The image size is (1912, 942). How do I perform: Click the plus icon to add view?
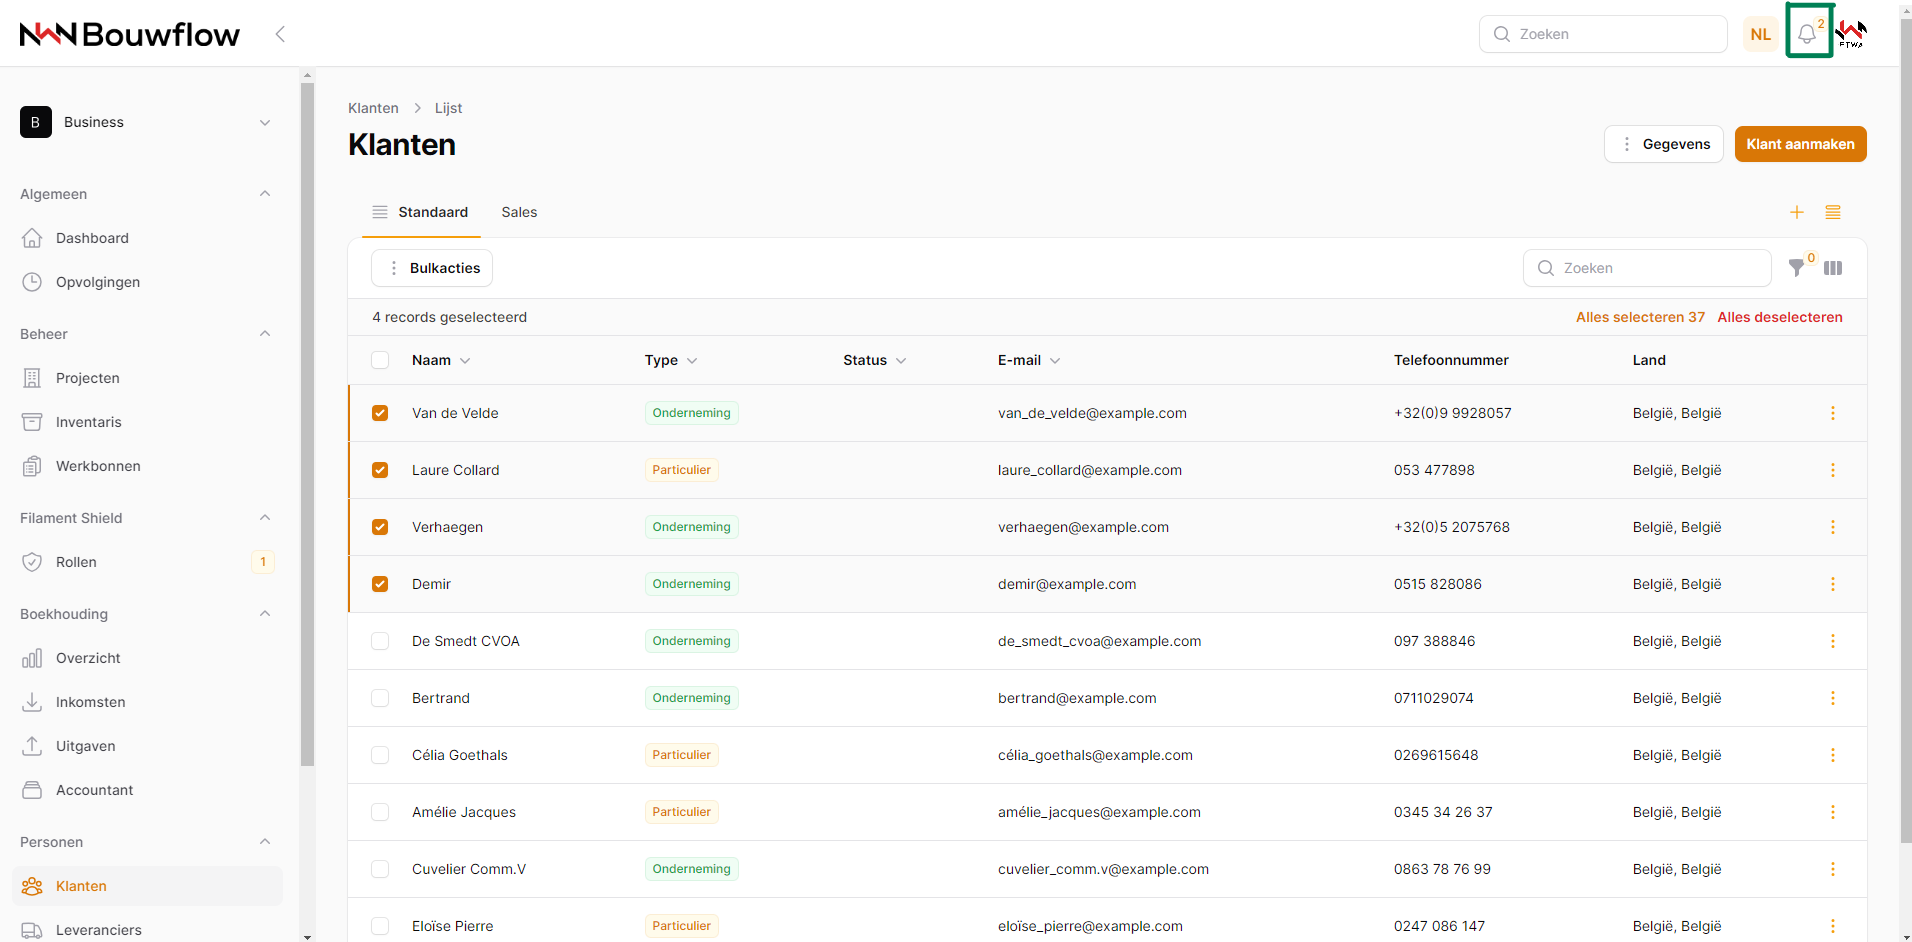coord(1797,212)
